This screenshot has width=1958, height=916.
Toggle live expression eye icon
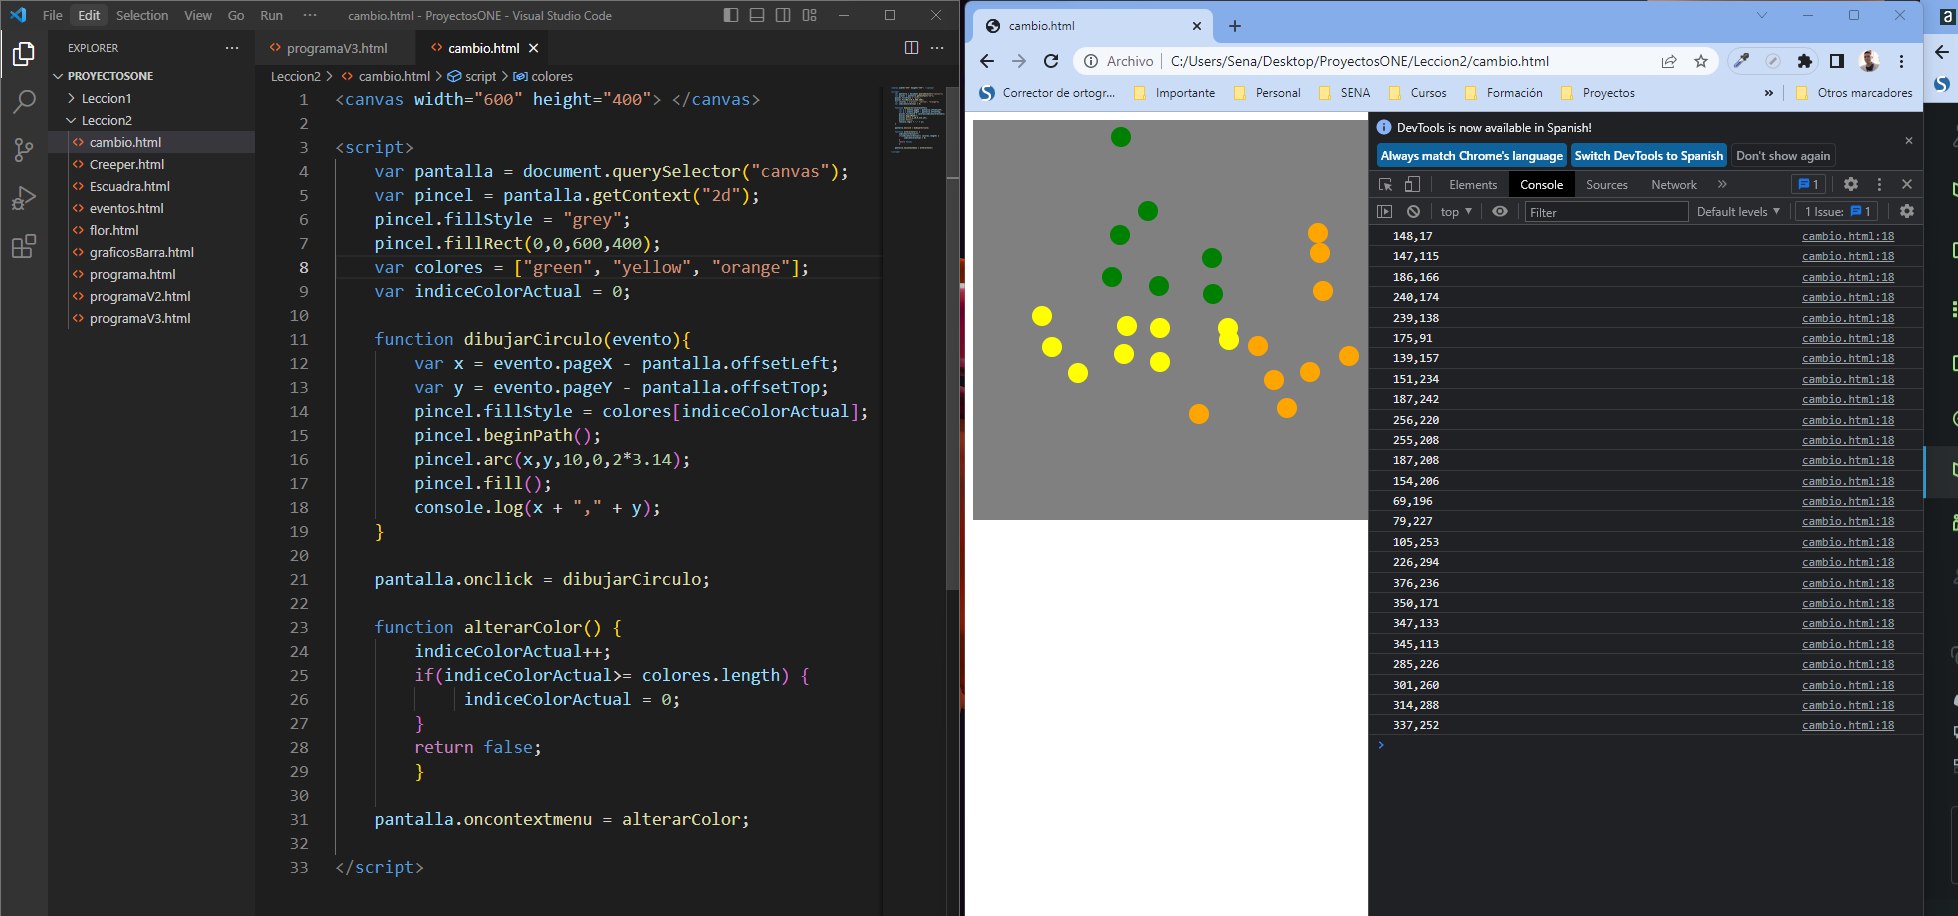click(1500, 211)
